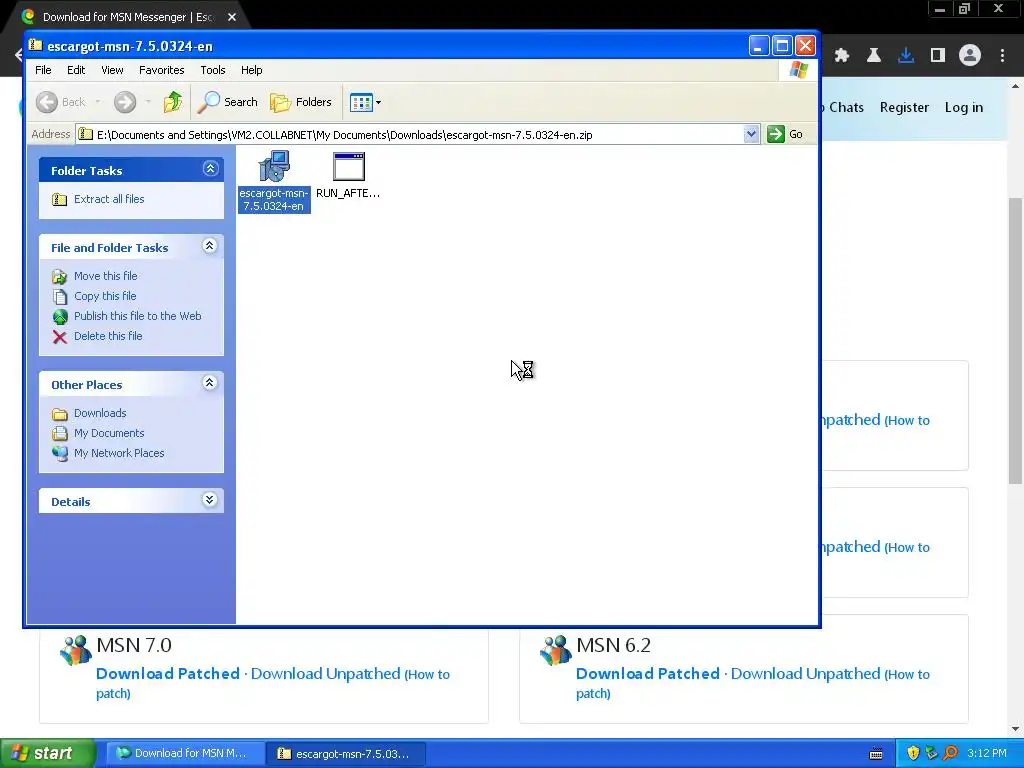This screenshot has height=768, width=1024.
Task: Click the red X Delete icon
Action: coord(59,337)
